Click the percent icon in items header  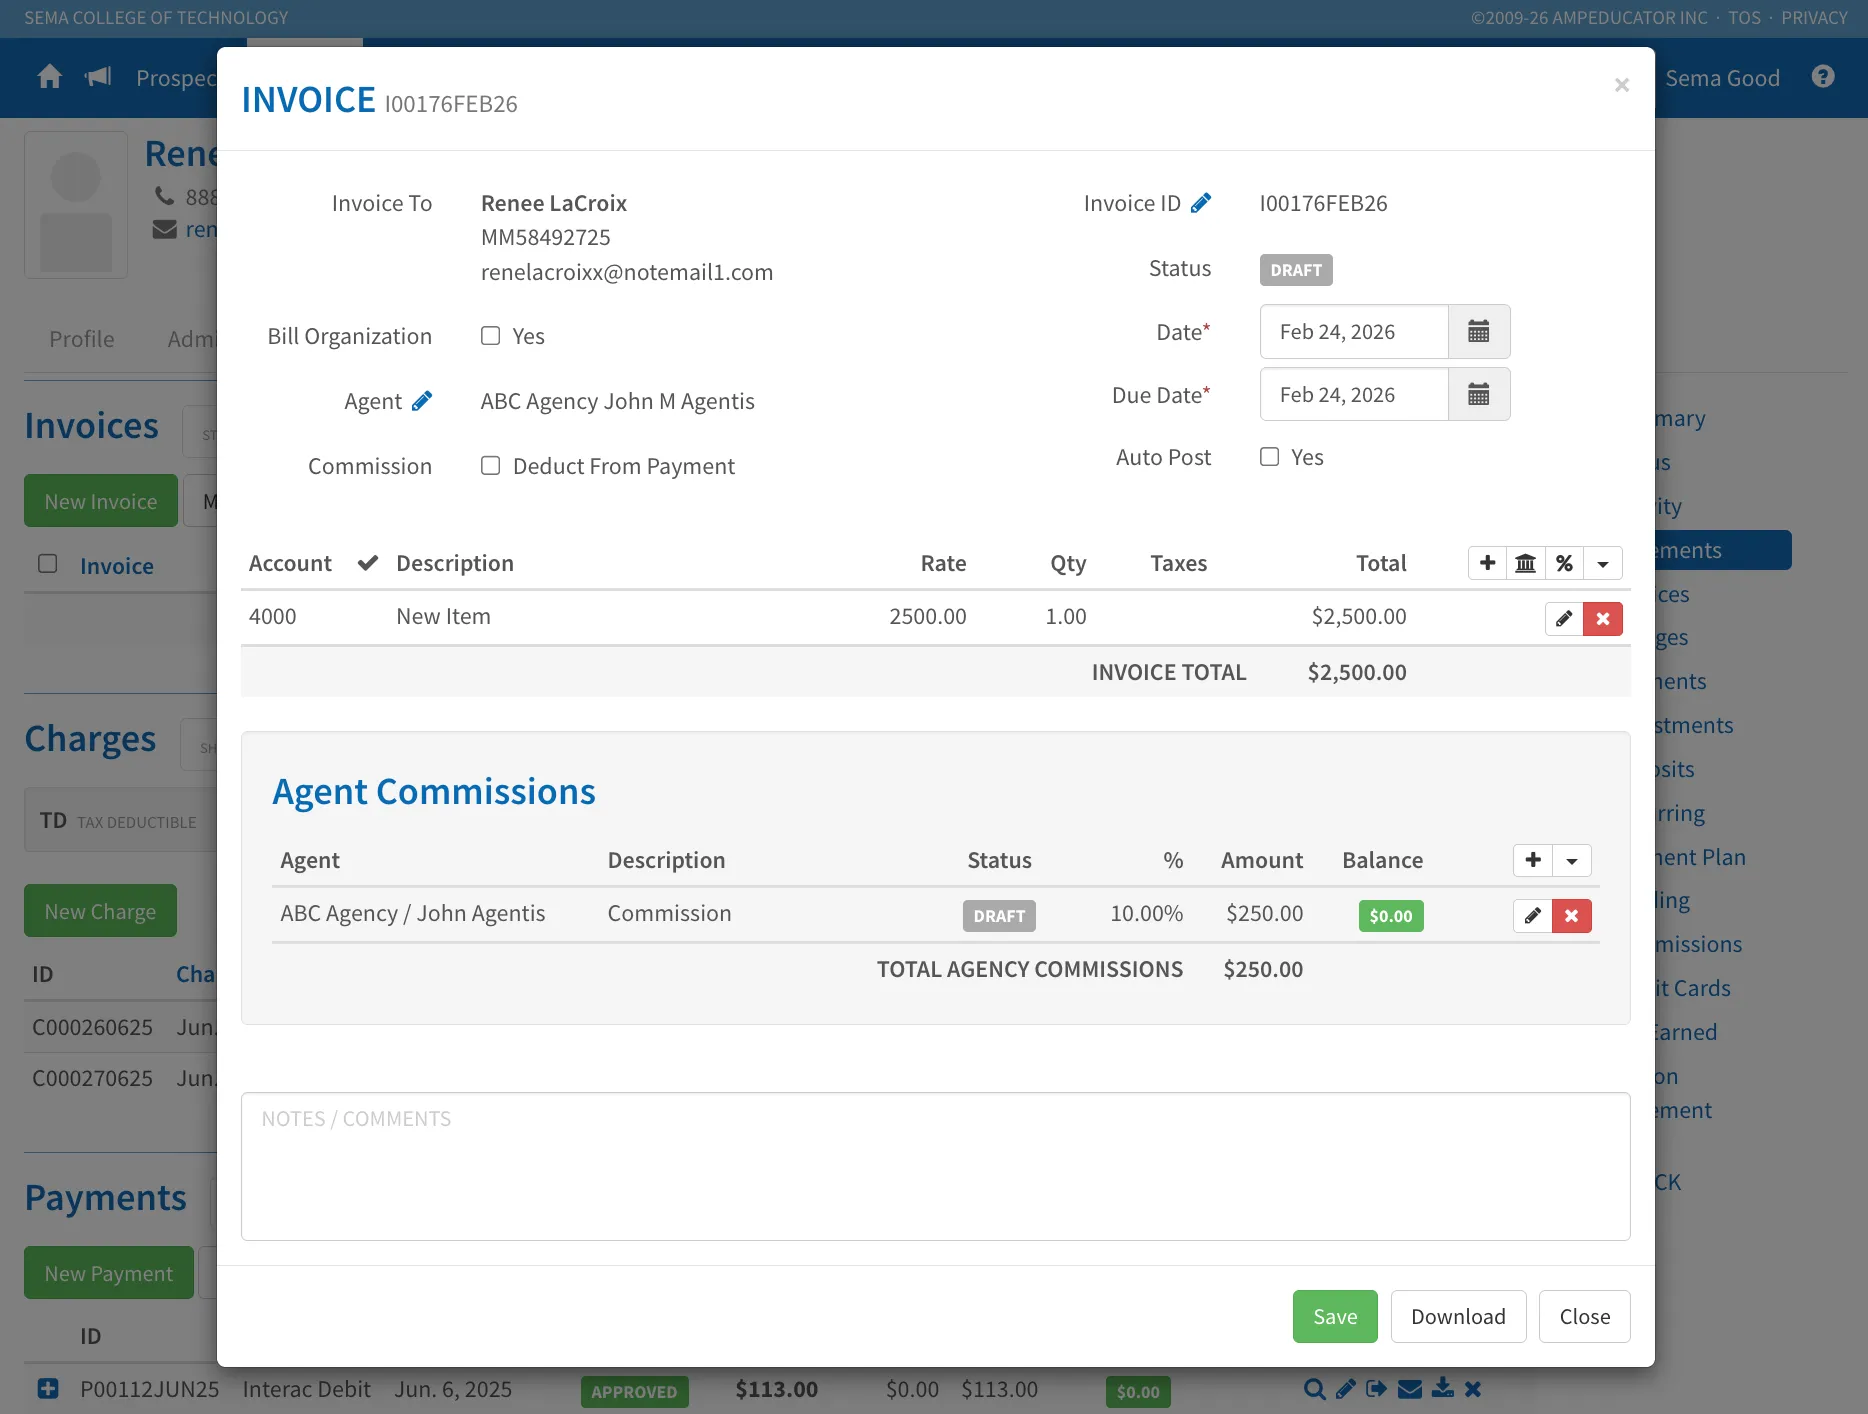(1564, 563)
